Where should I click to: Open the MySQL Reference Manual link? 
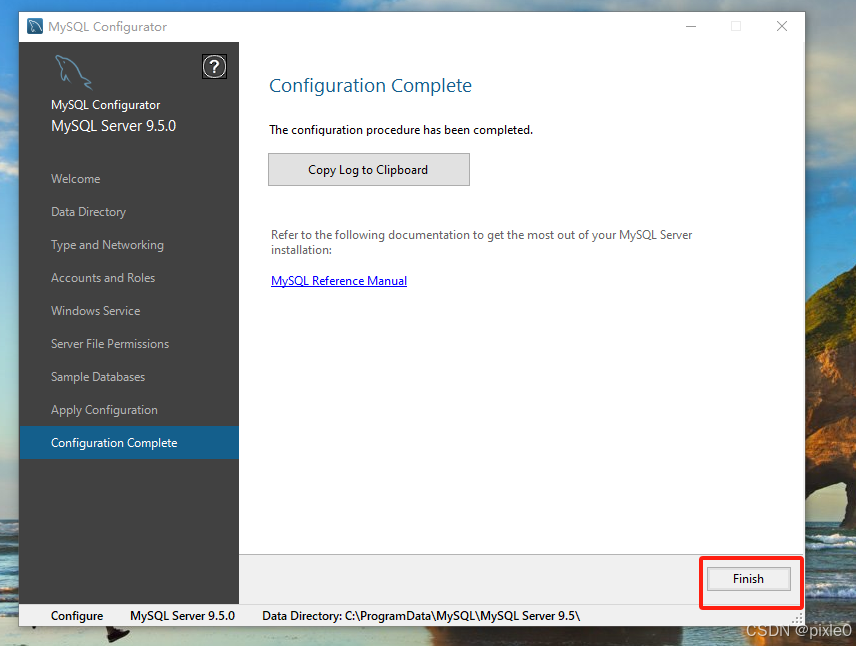pos(339,281)
